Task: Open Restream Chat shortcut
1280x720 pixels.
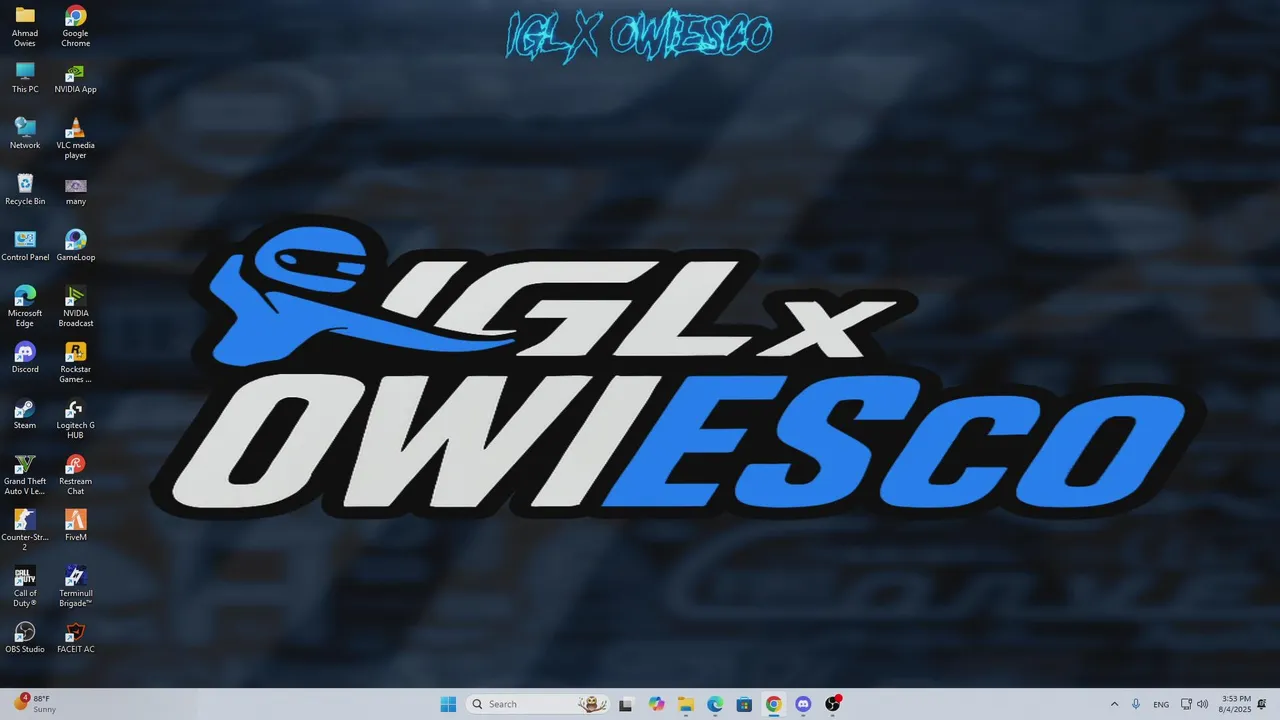Action: pyautogui.click(x=75, y=474)
